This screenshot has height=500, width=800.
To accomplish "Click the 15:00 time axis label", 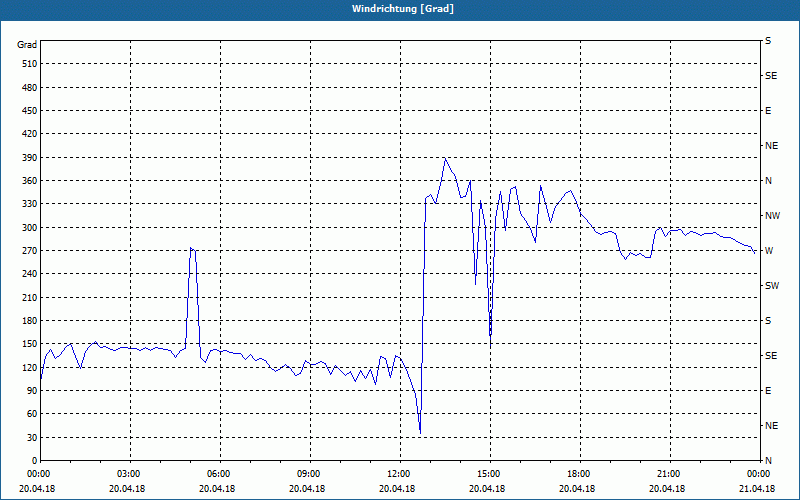I will [488, 474].
